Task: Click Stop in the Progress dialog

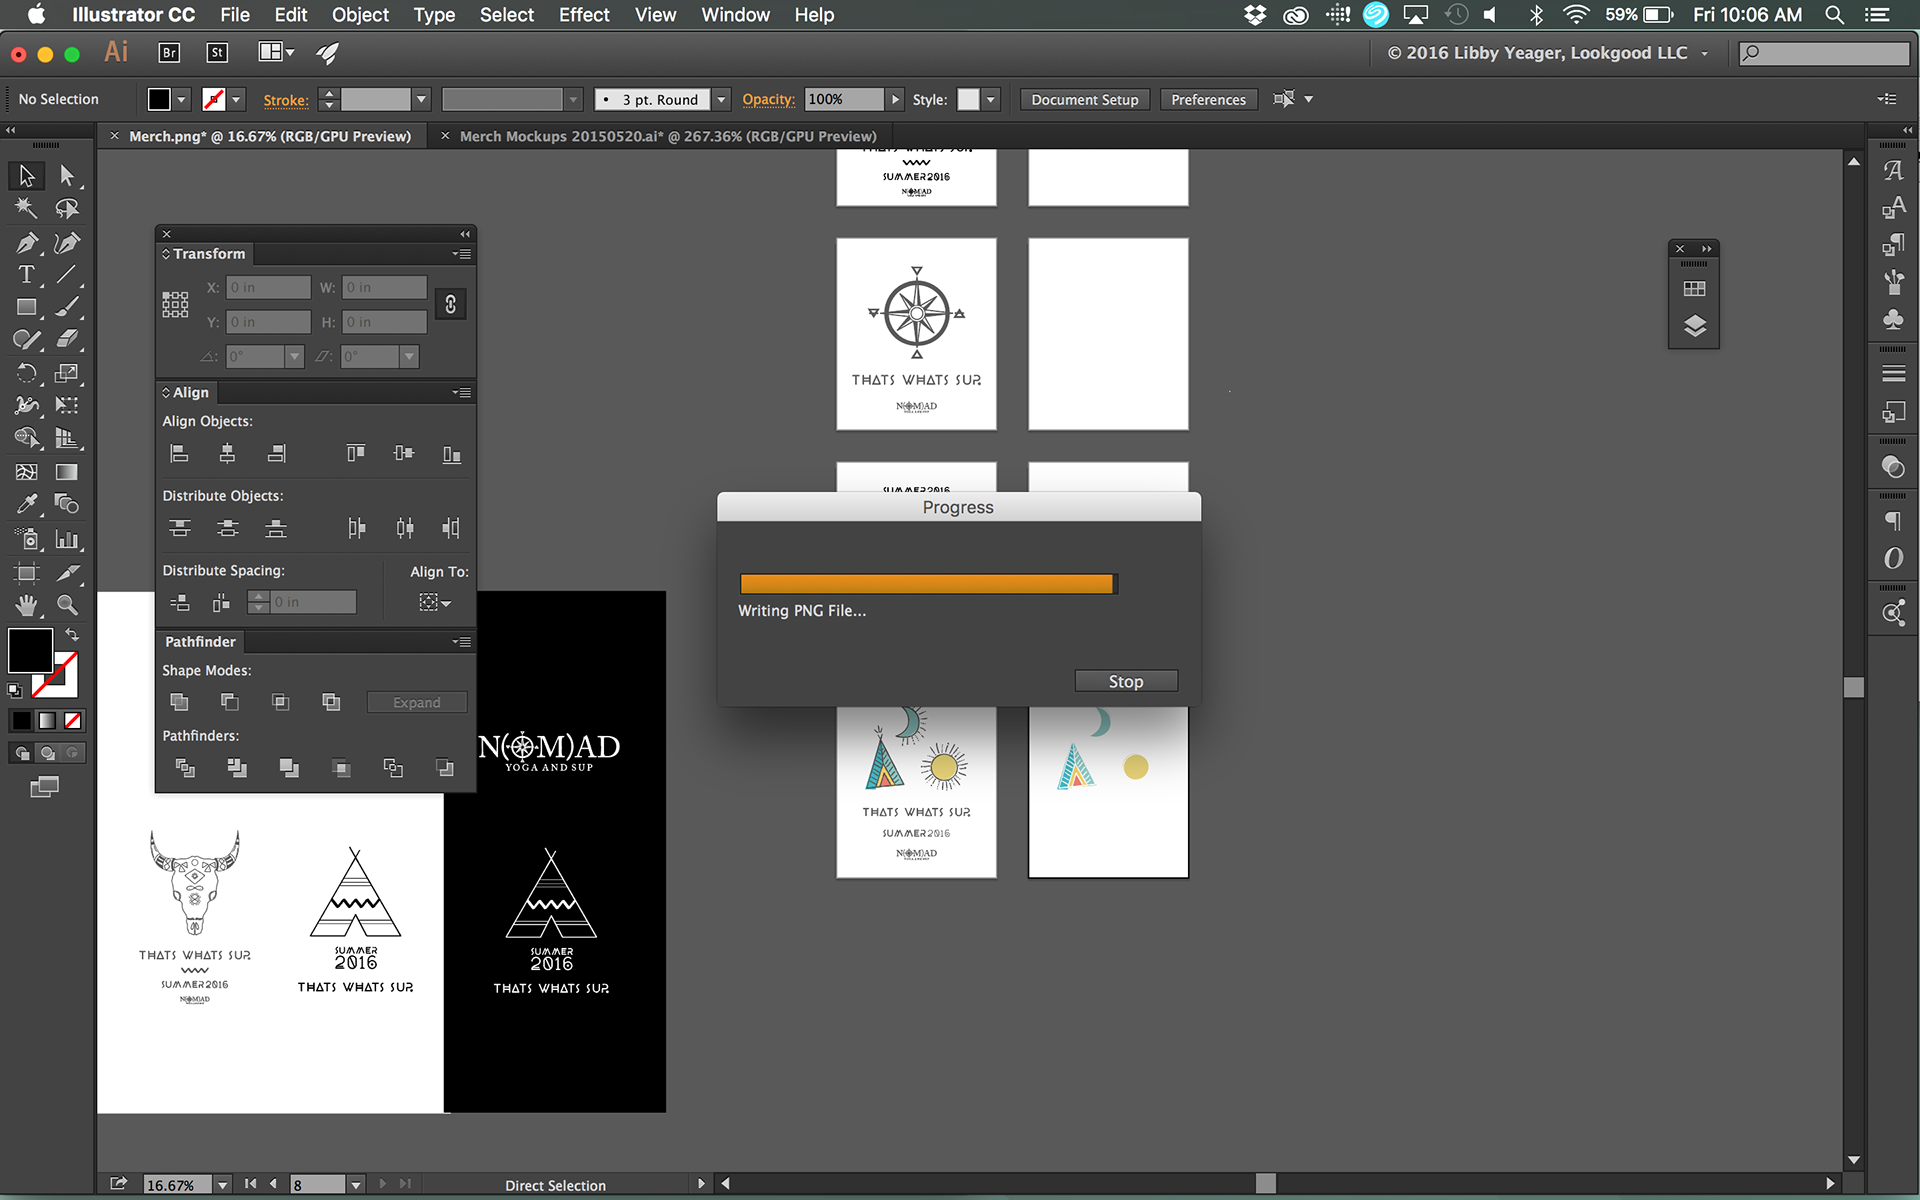Action: (1125, 681)
